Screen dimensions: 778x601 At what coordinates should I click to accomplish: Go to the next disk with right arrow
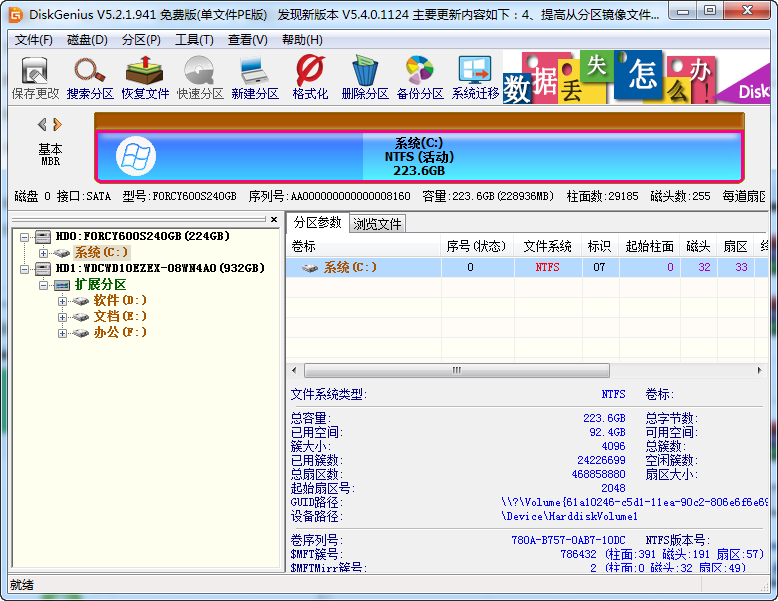pyautogui.click(x=58, y=125)
